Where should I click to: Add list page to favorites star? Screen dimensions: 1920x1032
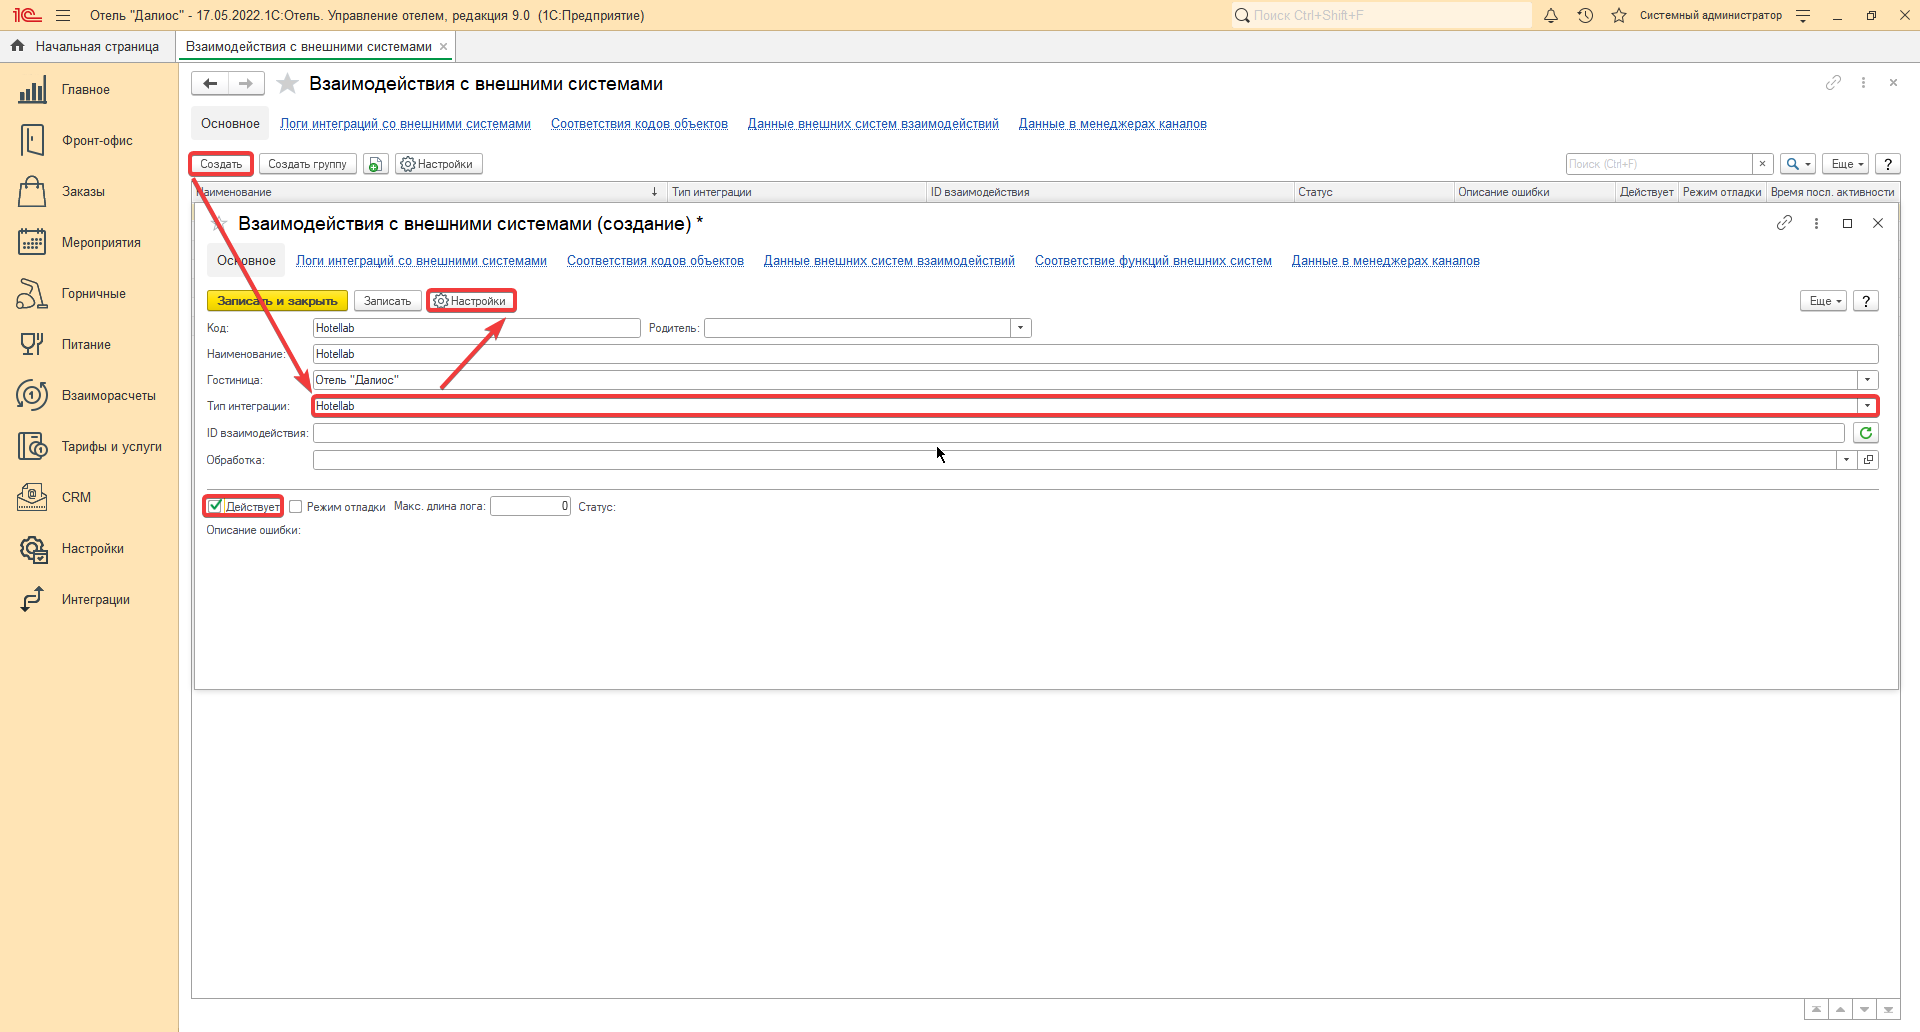(287, 84)
